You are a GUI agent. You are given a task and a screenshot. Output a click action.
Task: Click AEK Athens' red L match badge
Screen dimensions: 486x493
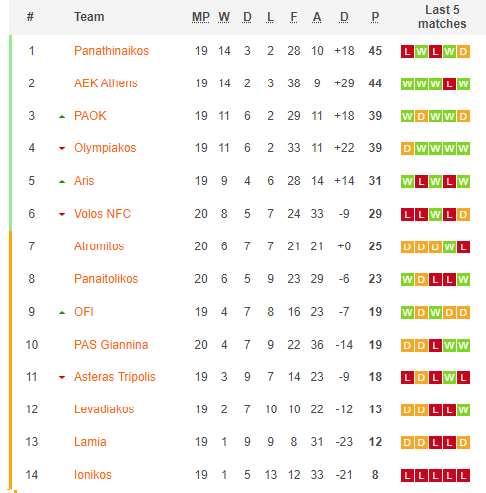pos(449,84)
